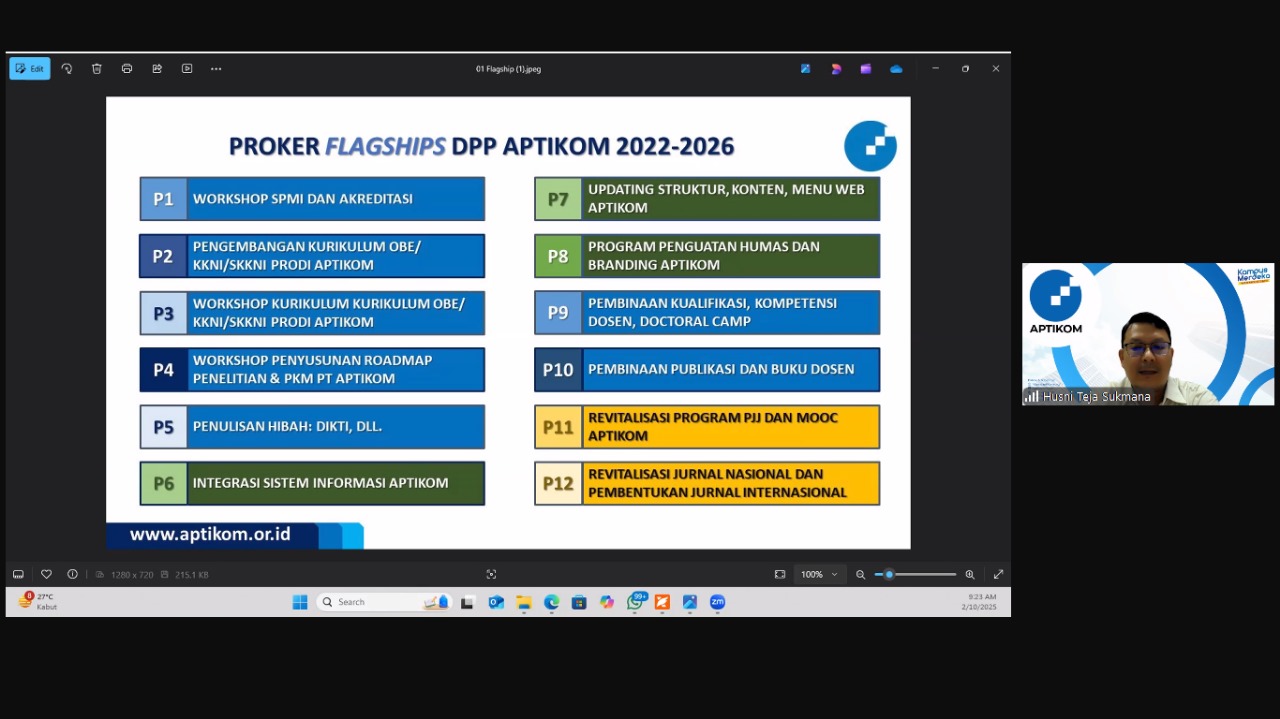1280x719 pixels.
Task: Click the Edit button in Photos toolbar
Action: click(x=30, y=69)
